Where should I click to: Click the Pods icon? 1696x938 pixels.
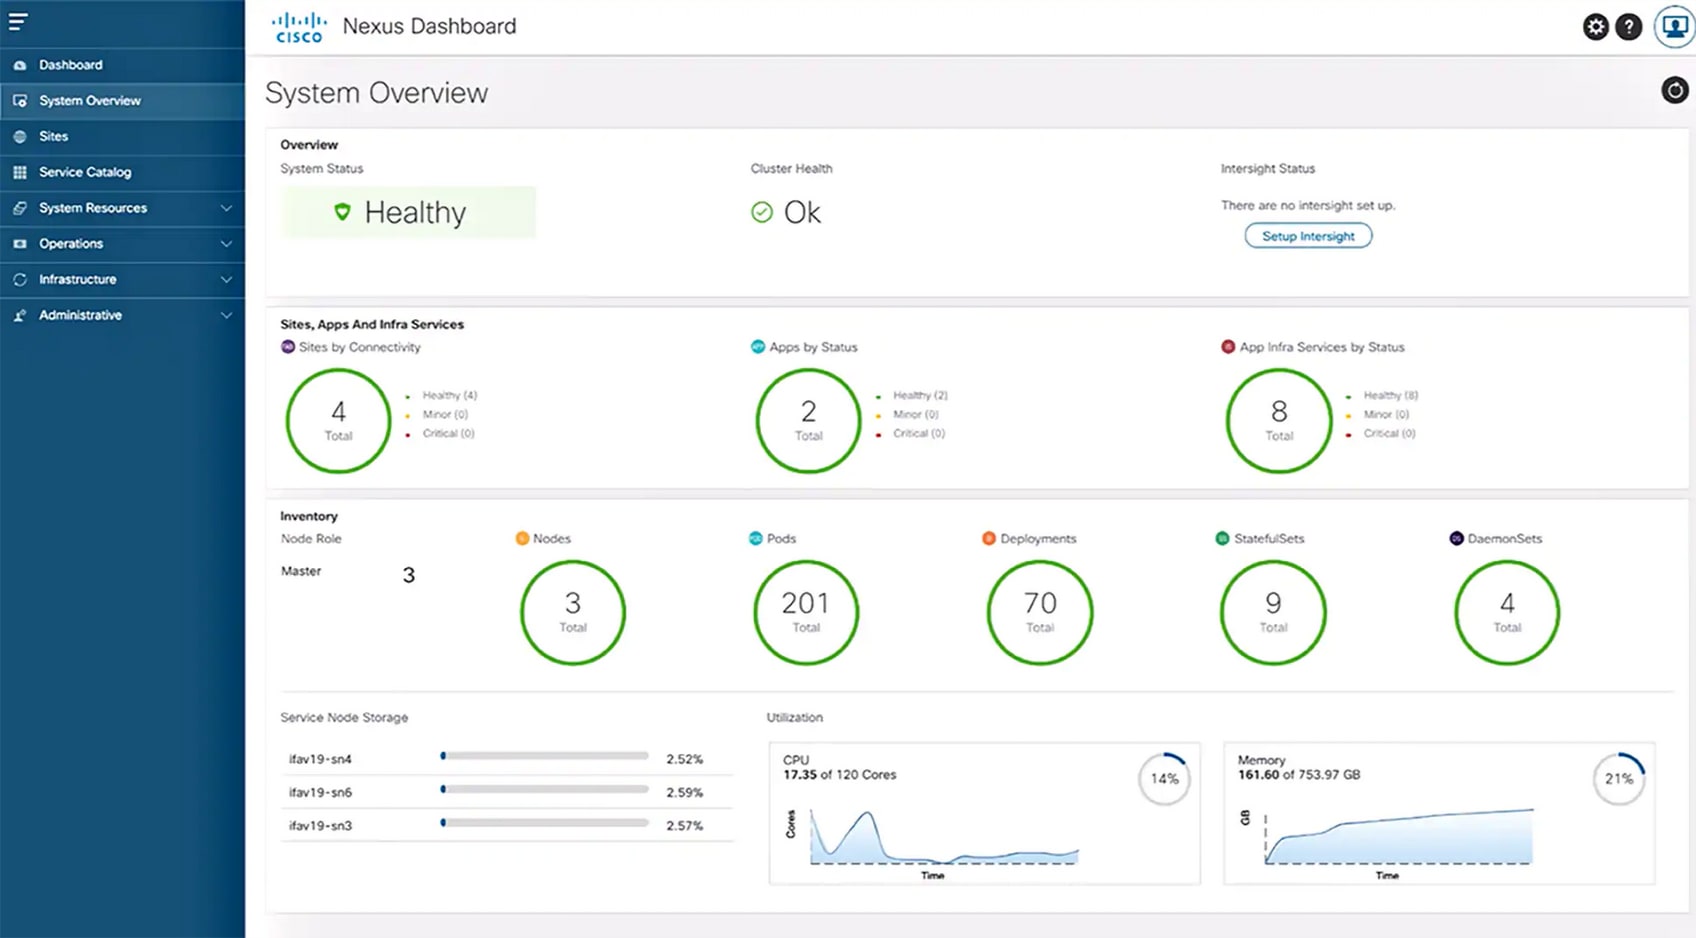pos(756,538)
